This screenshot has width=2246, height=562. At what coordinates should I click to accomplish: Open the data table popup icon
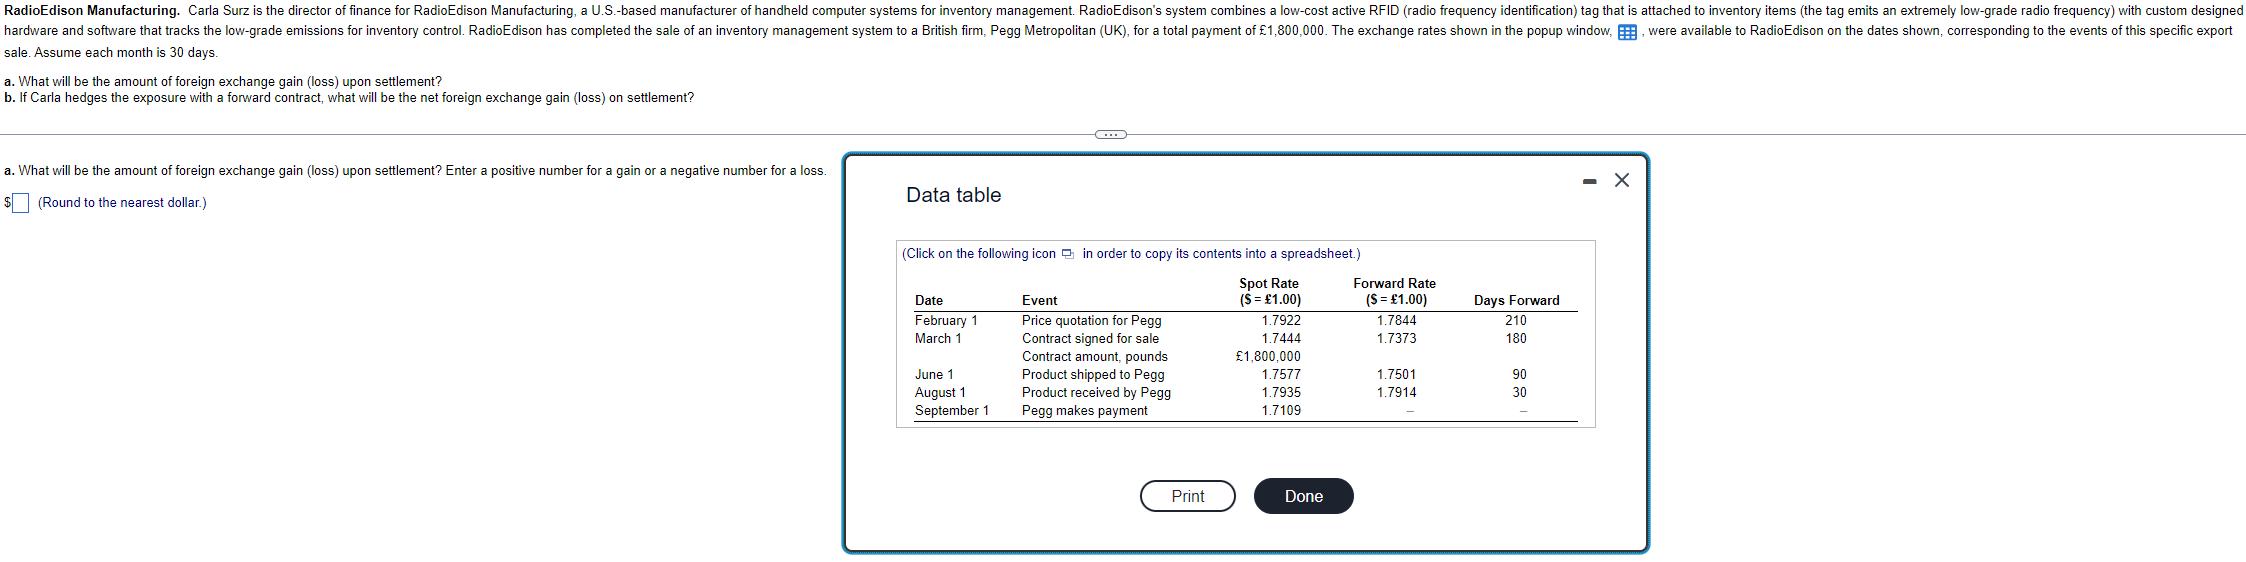coord(1627,32)
